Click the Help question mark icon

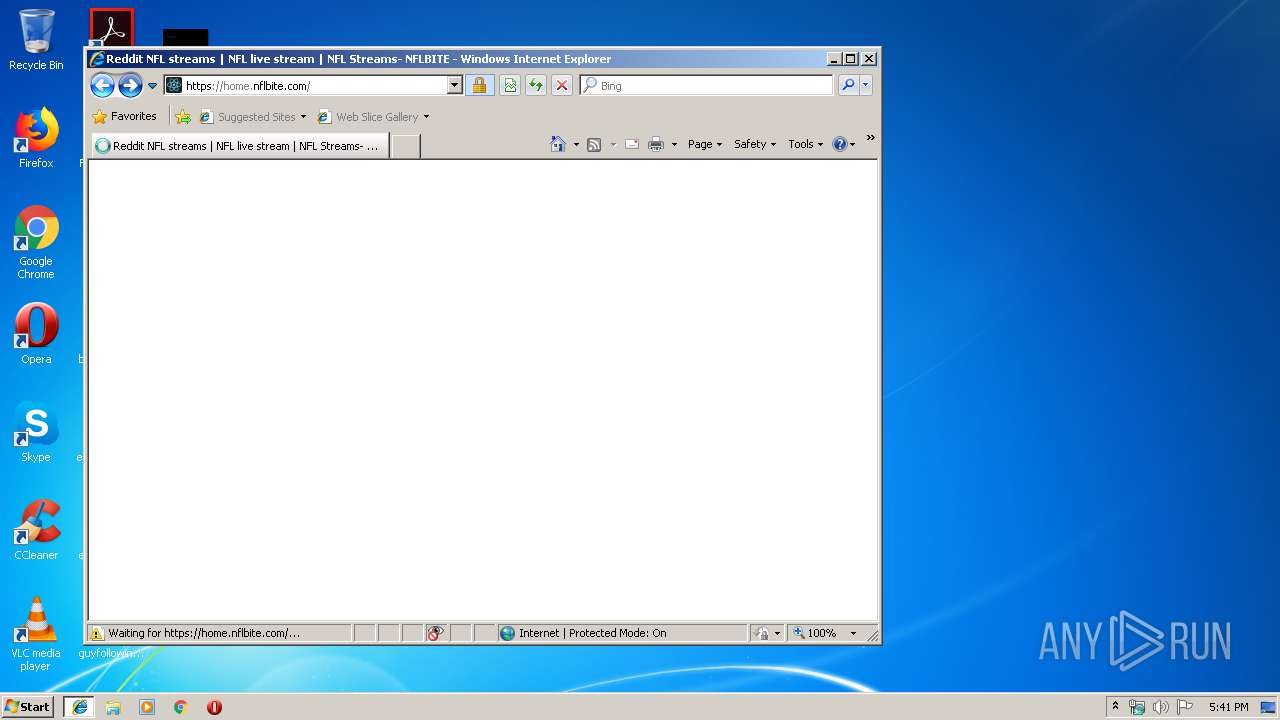[840, 144]
